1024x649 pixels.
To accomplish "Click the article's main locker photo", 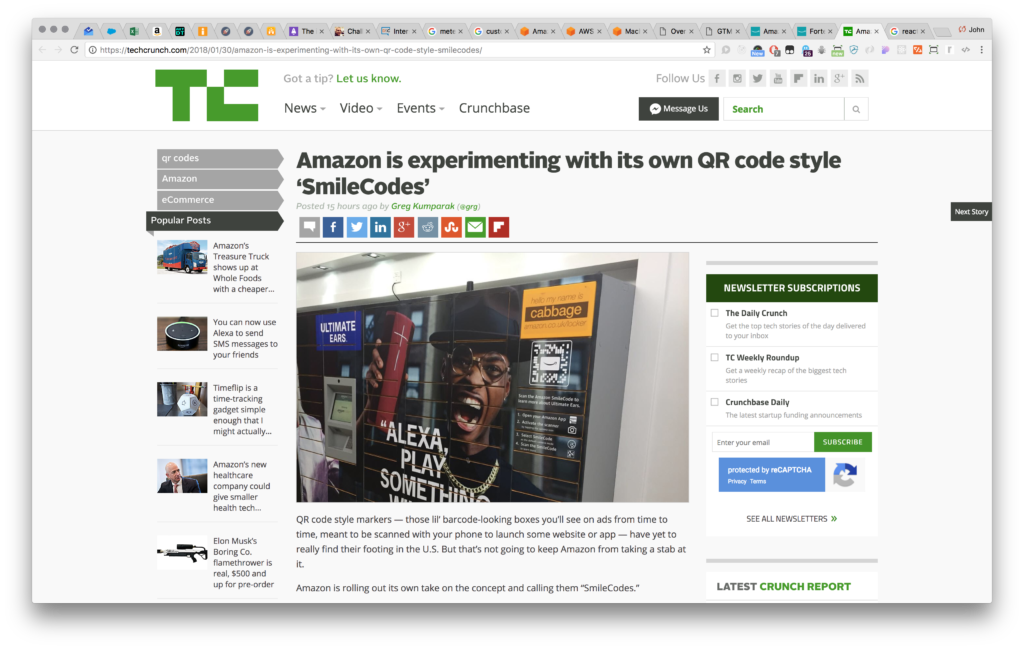I will pos(492,377).
